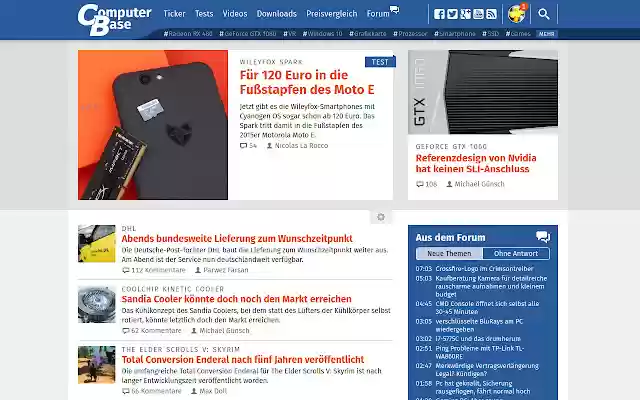Select the #Grafikkarte tag
The width and height of the screenshot is (640, 400).
367,33
